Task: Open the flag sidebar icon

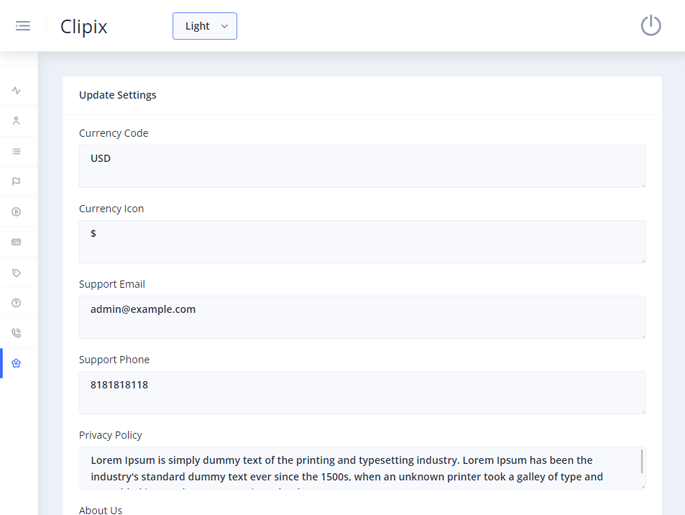Action: [x=16, y=182]
